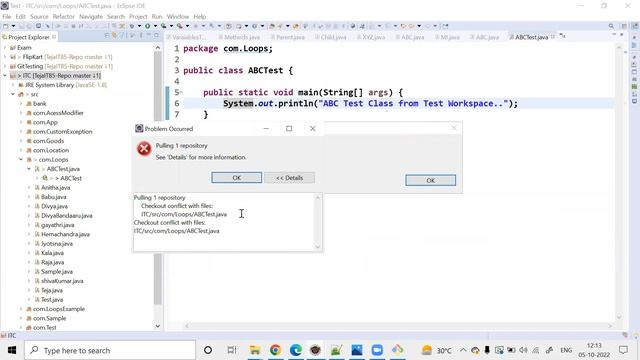Expand the FlipKart project

(5, 57)
